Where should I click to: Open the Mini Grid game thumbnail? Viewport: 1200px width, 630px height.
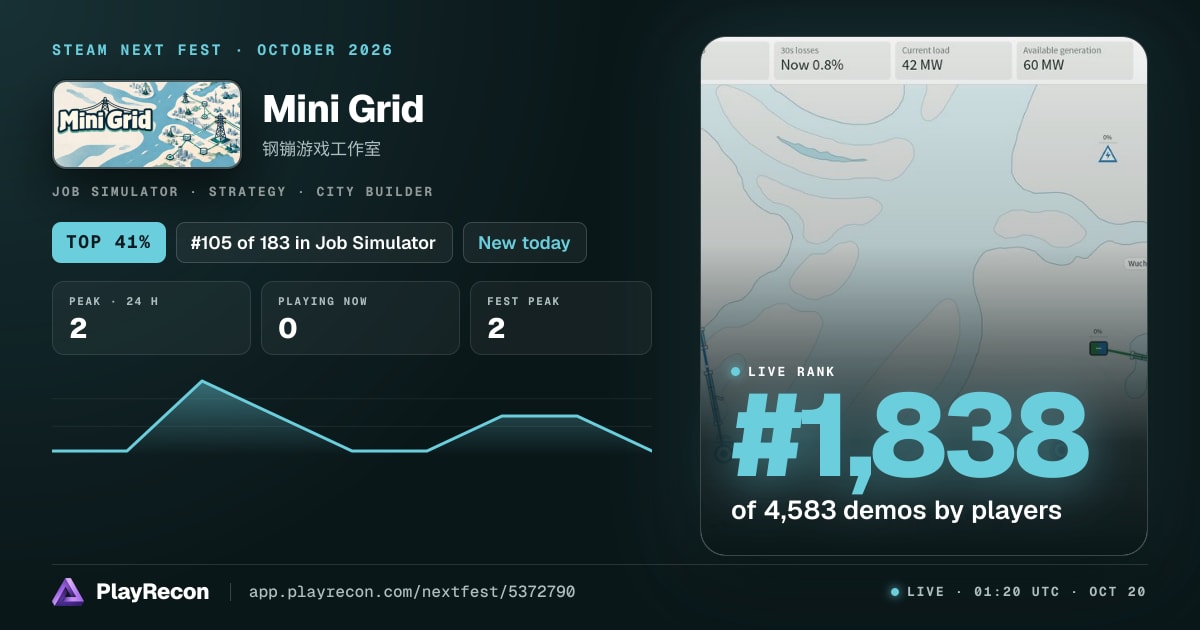pos(147,124)
